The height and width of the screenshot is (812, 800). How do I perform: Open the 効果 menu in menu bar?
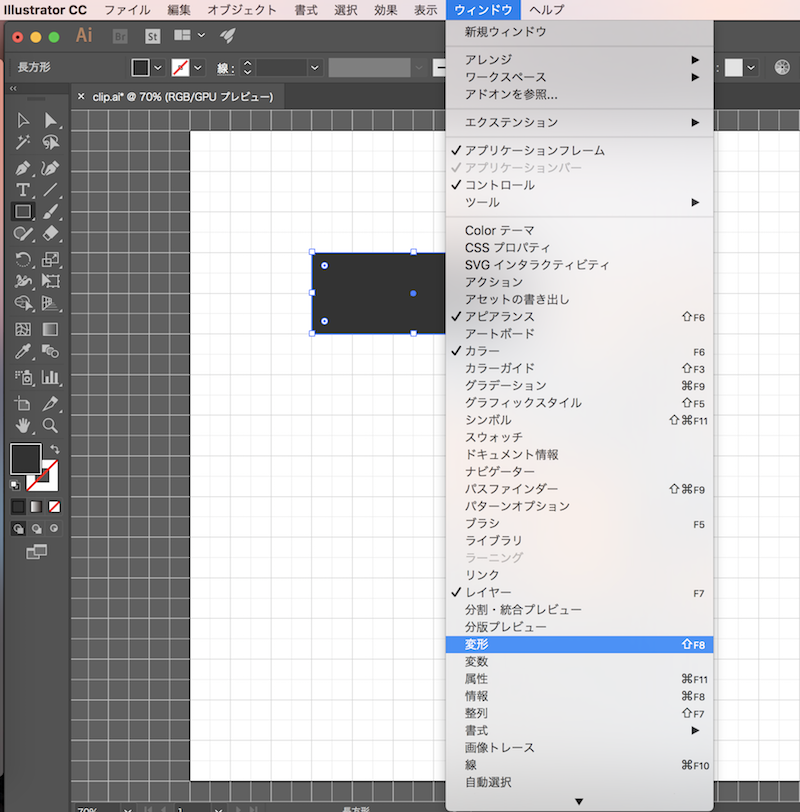(x=385, y=10)
